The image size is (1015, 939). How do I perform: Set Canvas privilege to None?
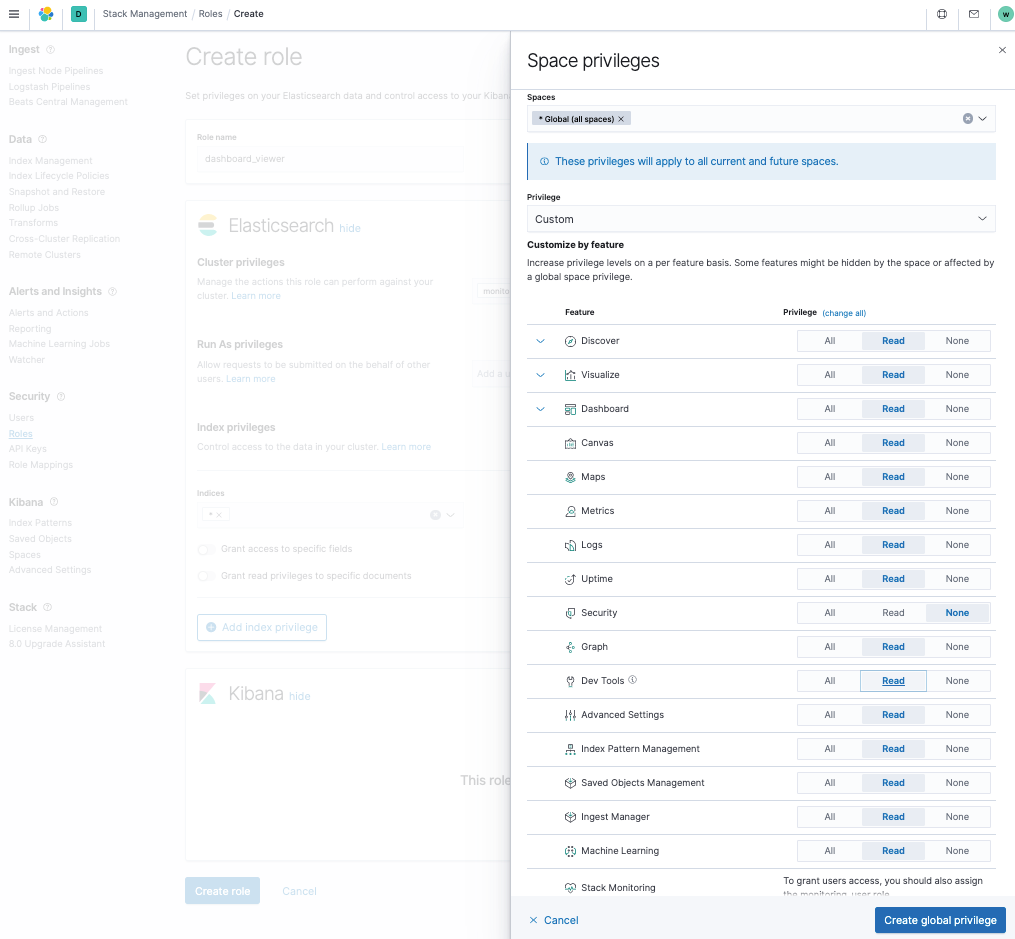point(957,443)
